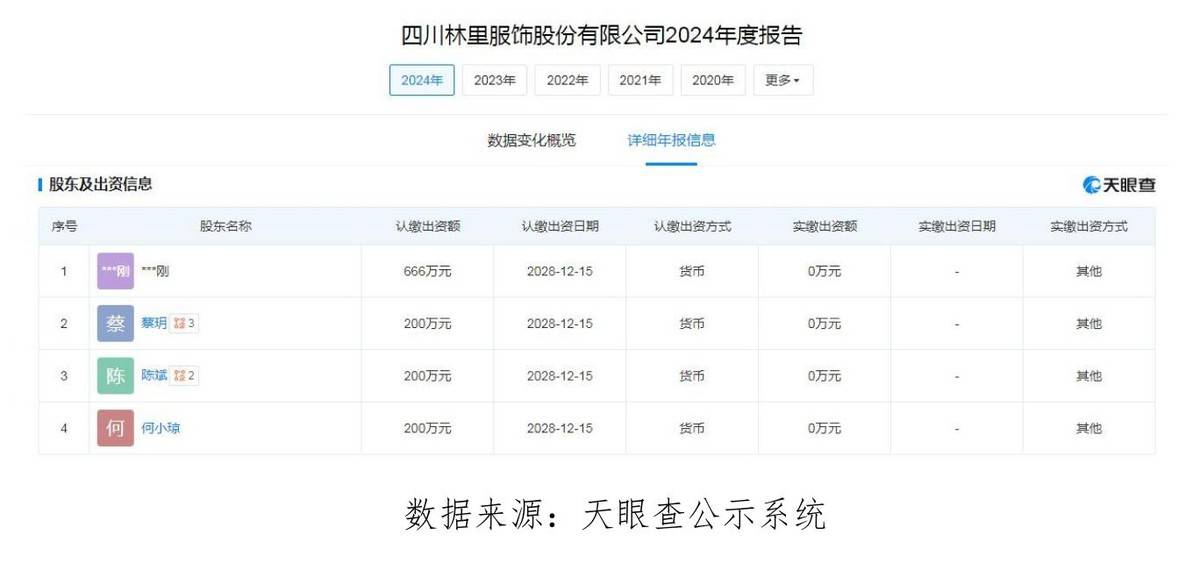Viewport: 1200px width, 563px height.
Task: Switch to the 2022年 report
Action: (567, 80)
